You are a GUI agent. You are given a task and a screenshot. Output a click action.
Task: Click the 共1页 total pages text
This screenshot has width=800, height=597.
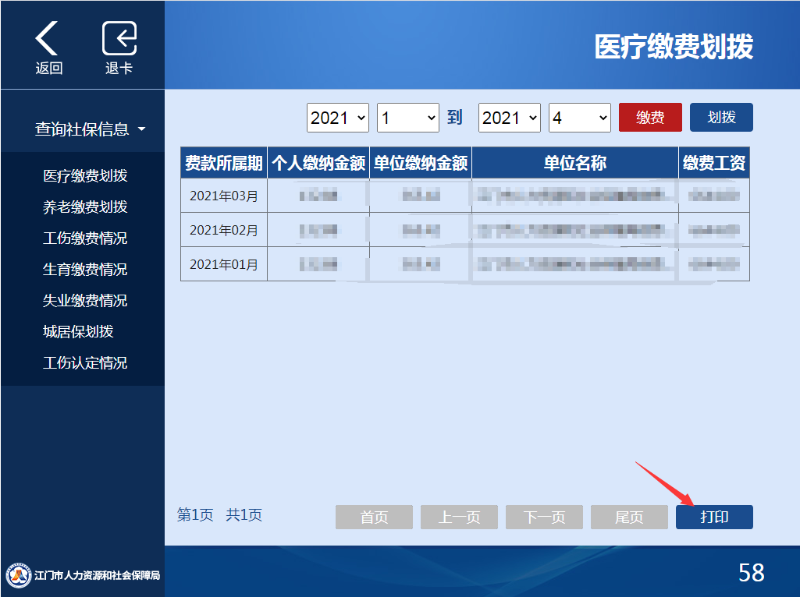point(244,515)
